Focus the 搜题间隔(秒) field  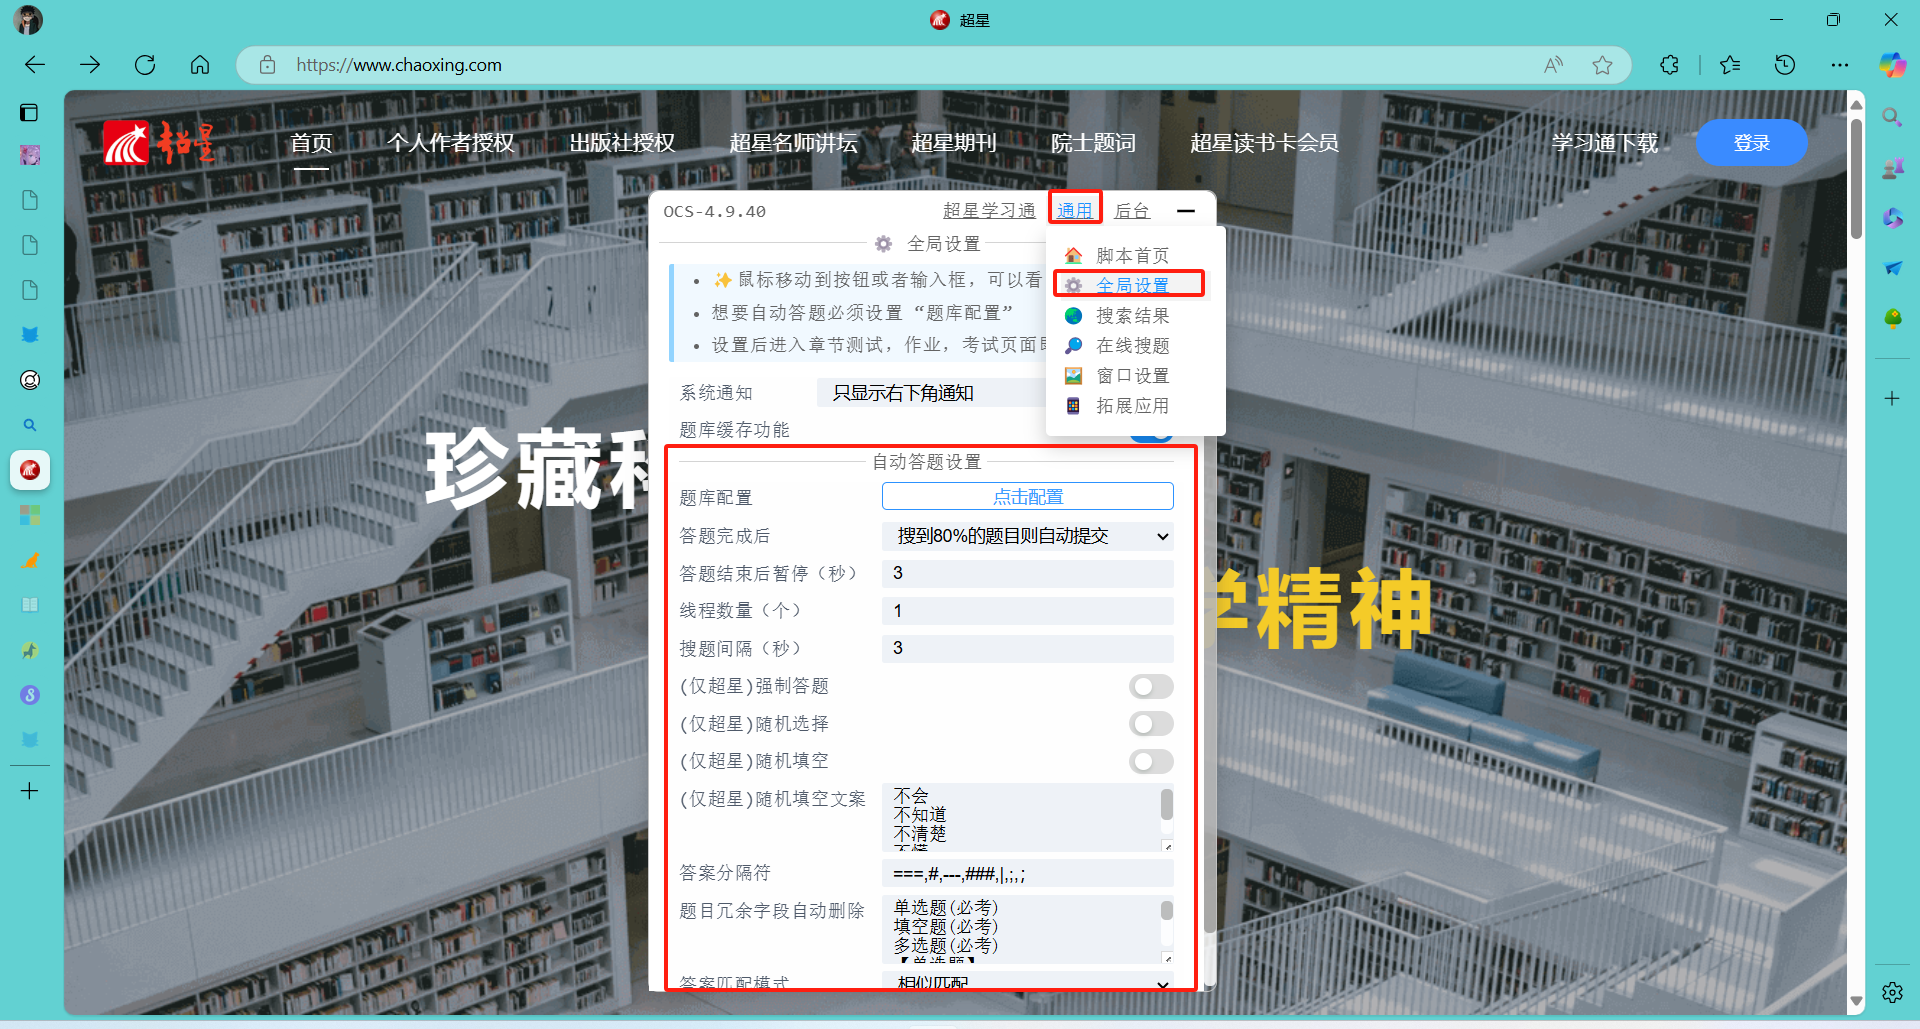click(1028, 648)
